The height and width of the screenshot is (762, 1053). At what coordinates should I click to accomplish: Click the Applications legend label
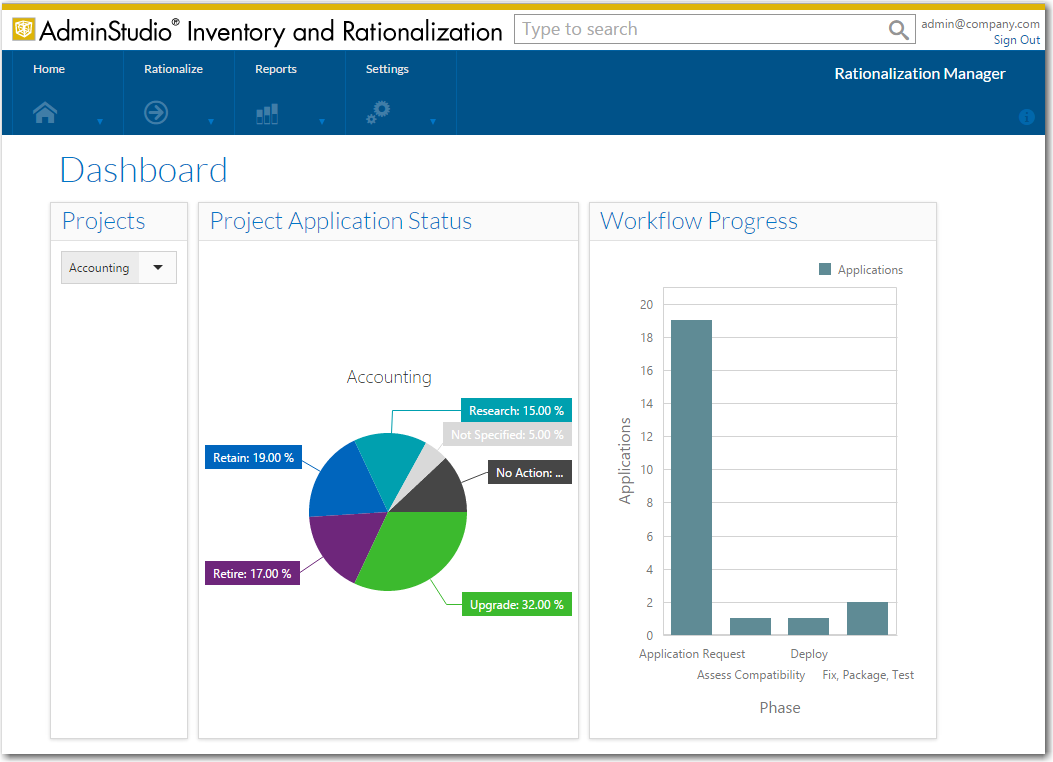(870, 270)
